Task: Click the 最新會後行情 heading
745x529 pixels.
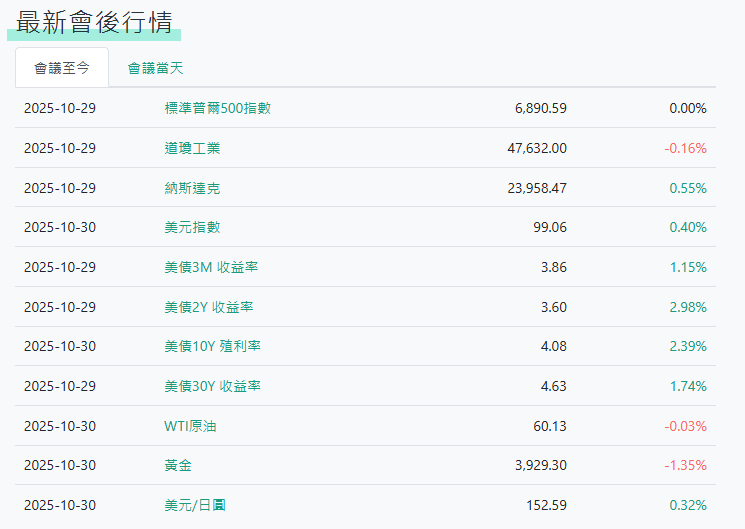Action: [x=94, y=22]
